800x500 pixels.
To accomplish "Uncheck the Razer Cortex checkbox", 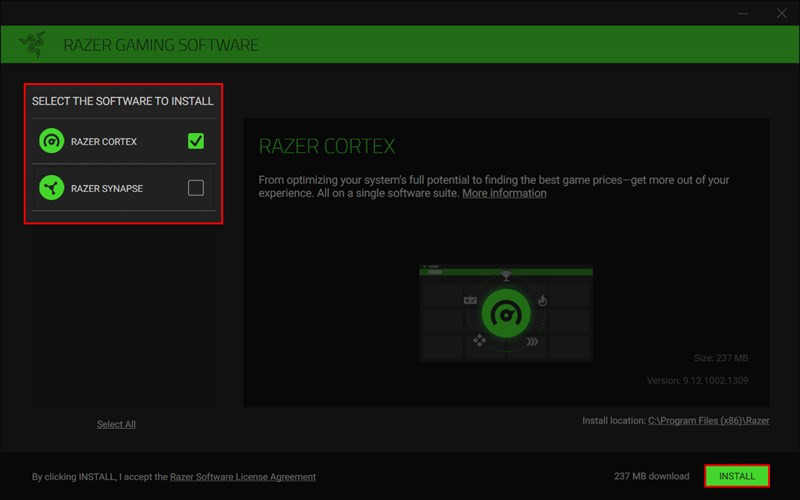I will tap(196, 141).
